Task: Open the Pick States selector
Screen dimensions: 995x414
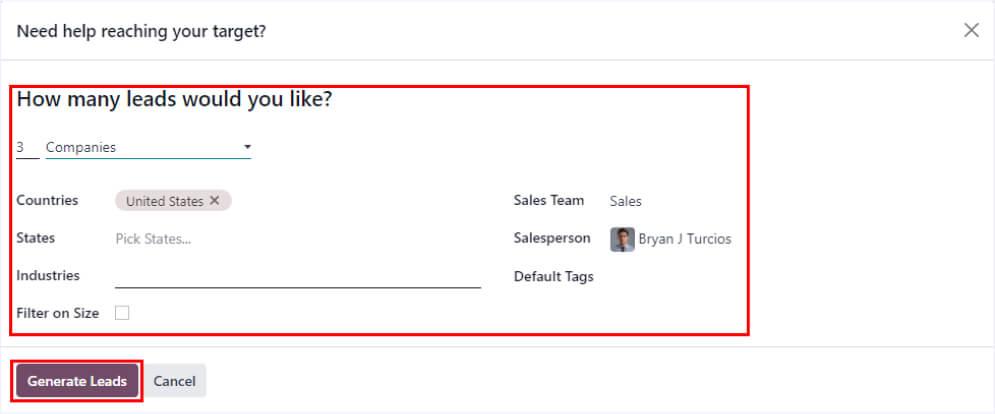Action: (153, 239)
